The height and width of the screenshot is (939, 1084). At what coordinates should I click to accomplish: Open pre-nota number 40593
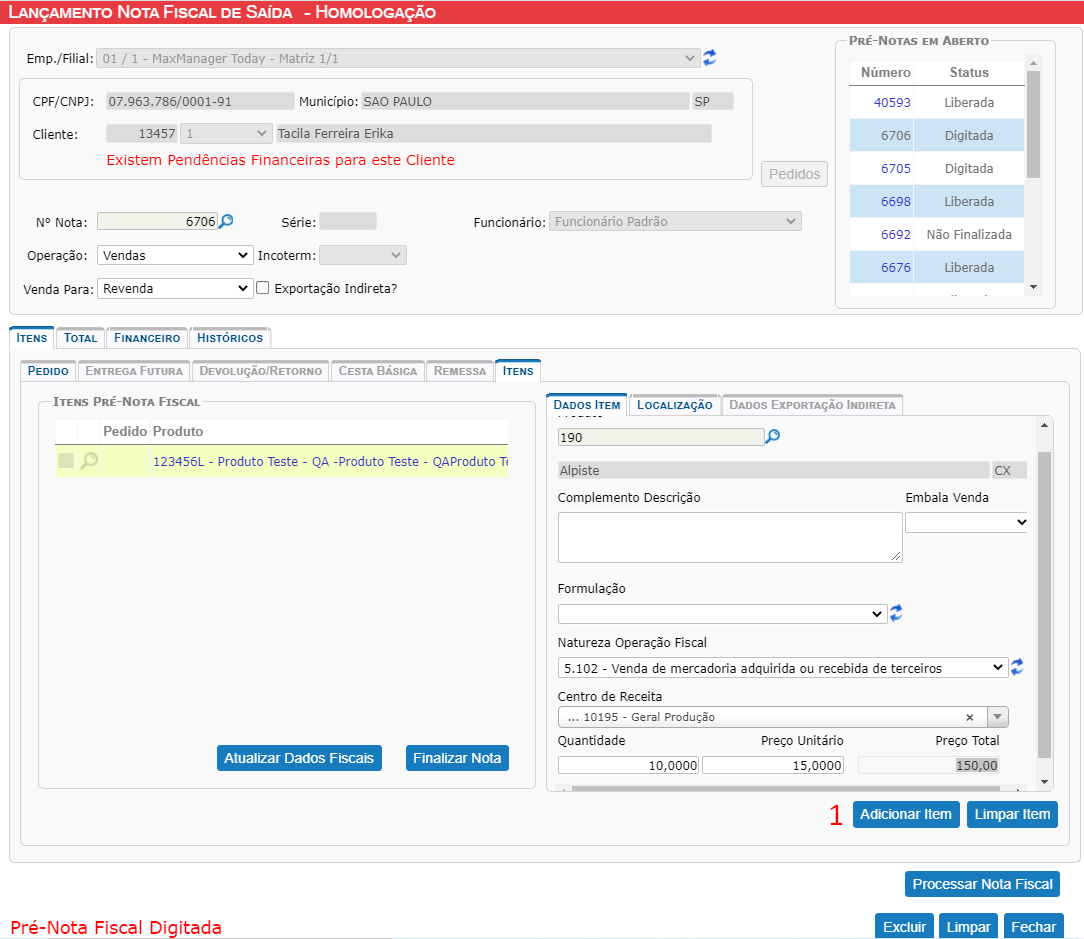(x=893, y=102)
